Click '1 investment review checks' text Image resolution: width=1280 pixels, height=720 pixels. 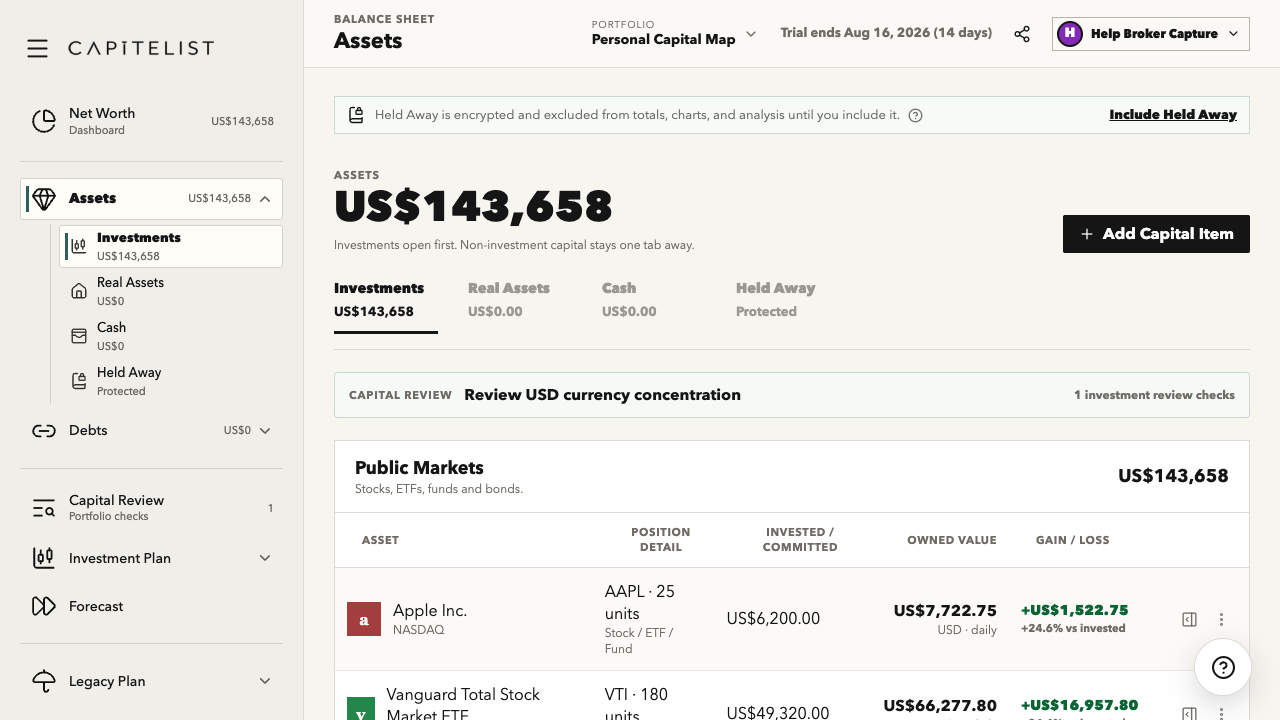1154,395
